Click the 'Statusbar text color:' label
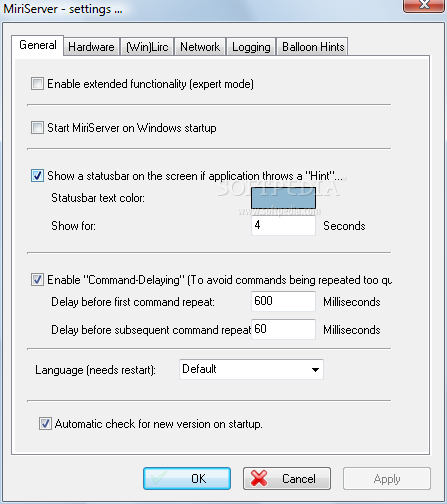Image resolution: width=447 pixels, height=504 pixels. pyautogui.click(x=98, y=198)
